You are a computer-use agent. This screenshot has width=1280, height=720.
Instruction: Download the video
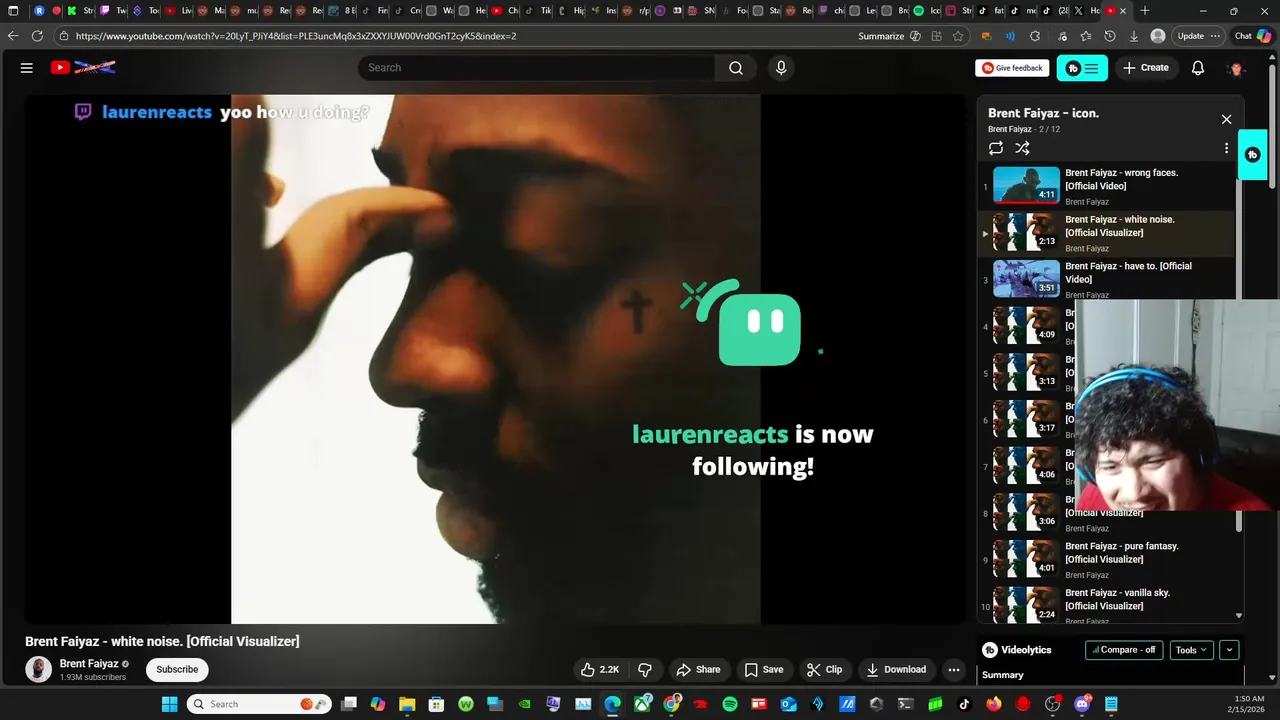[896, 670]
